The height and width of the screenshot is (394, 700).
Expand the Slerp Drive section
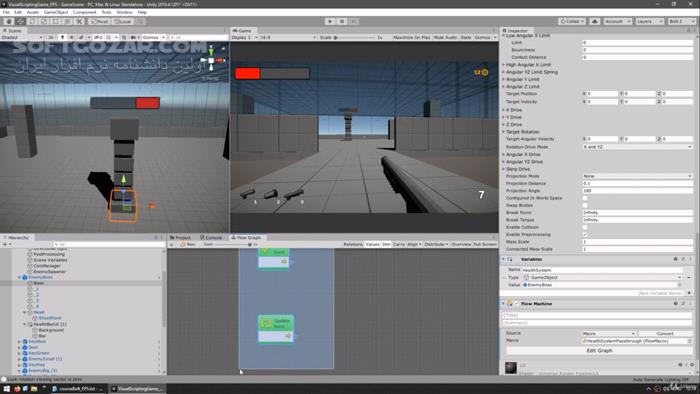(504, 169)
